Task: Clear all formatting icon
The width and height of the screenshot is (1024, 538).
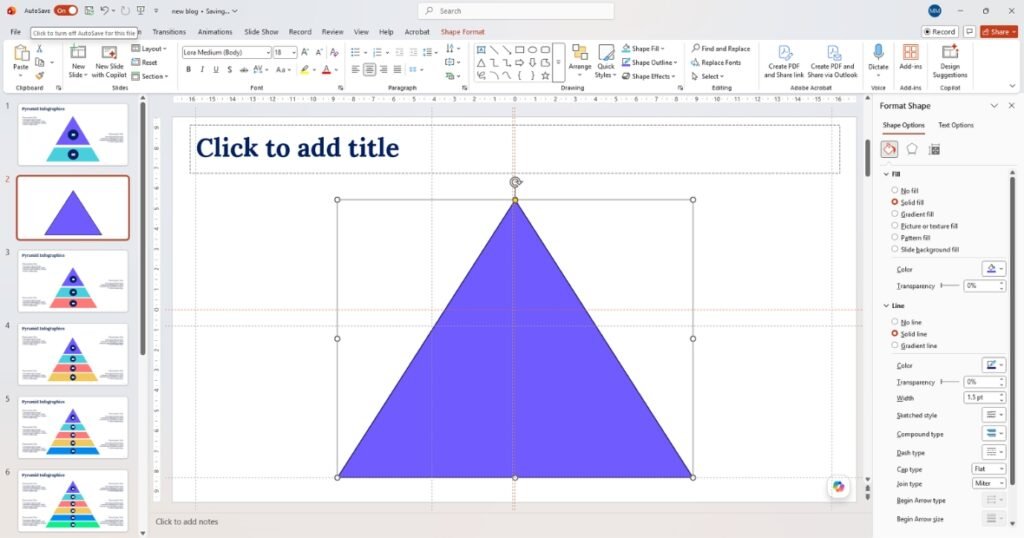Action: click(x=334, y=52)
